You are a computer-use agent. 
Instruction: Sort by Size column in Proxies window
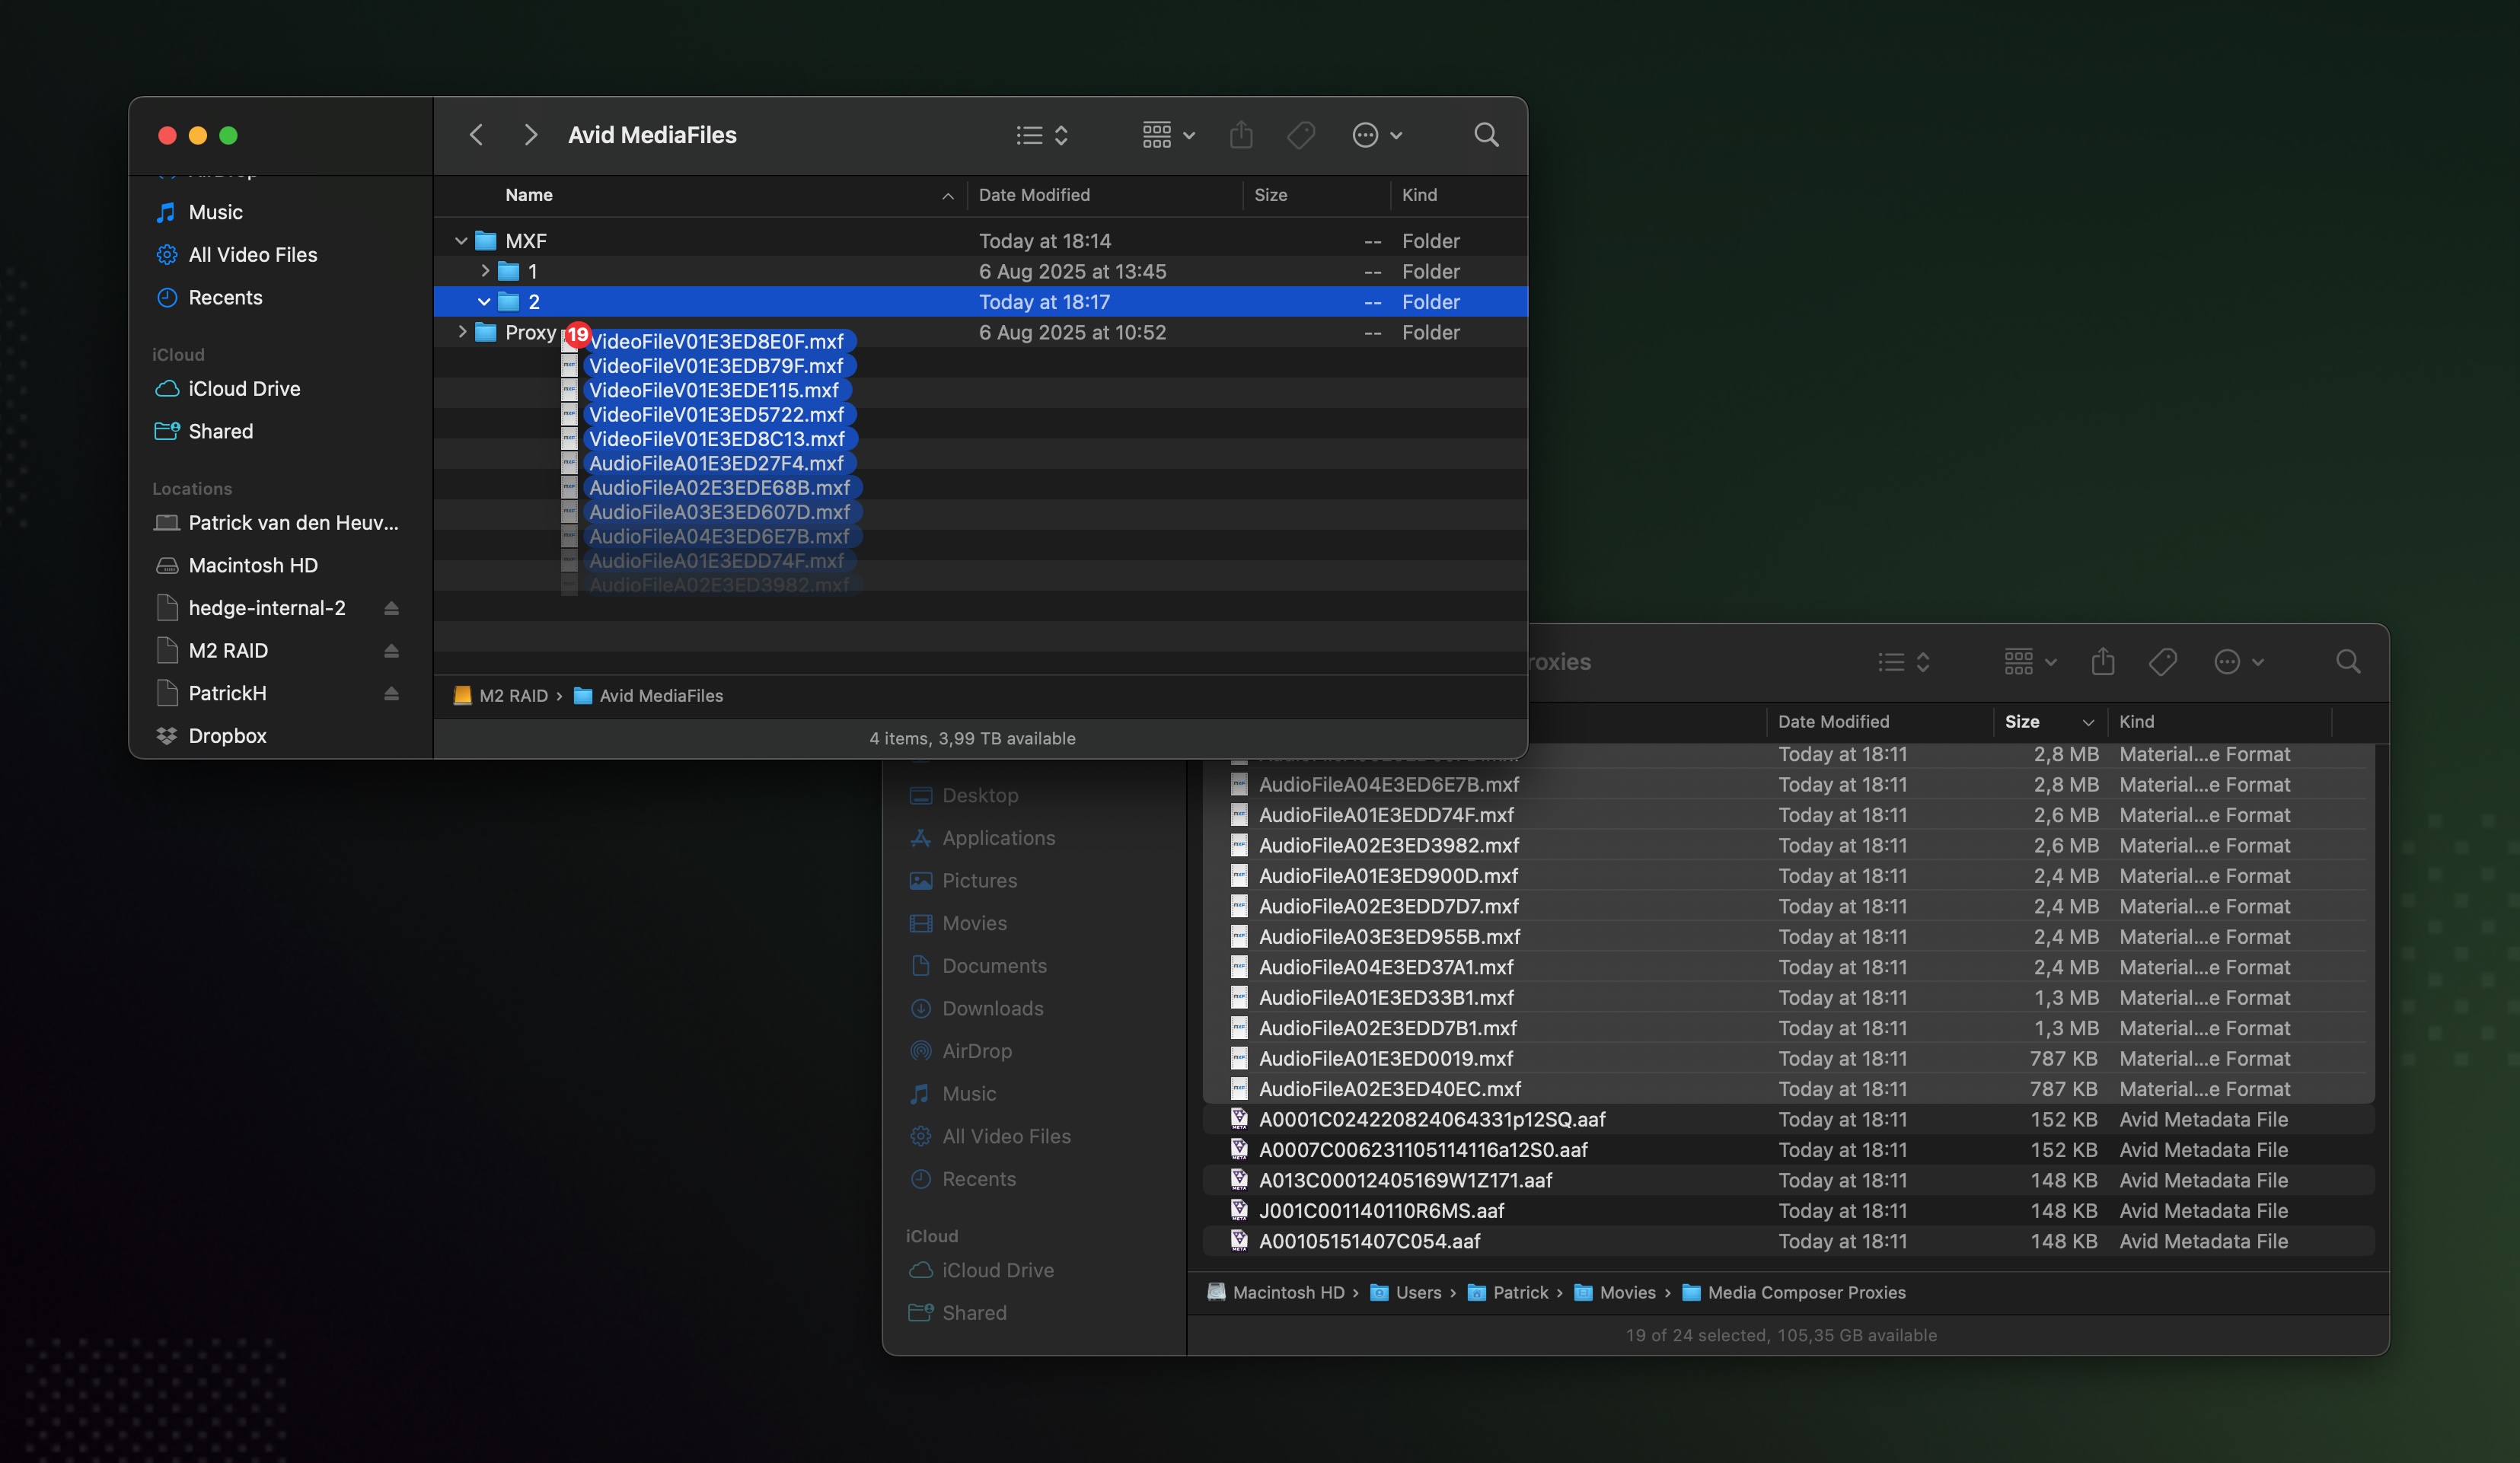click(x=2050, y=722)
